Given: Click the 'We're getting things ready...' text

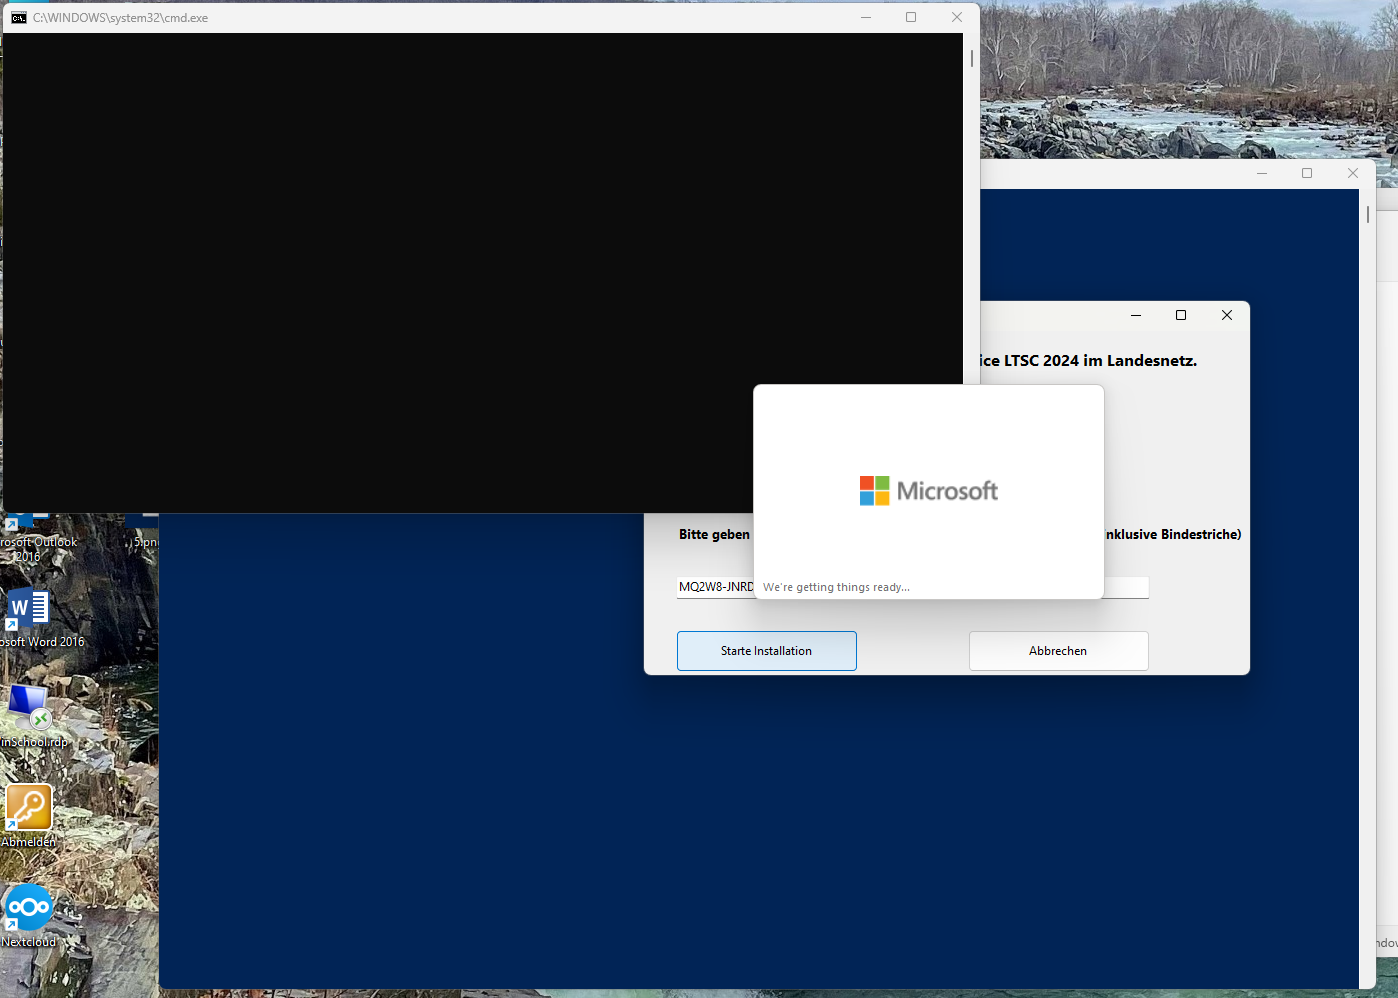Looking at the screenshot, I should [x=837, y=587].
